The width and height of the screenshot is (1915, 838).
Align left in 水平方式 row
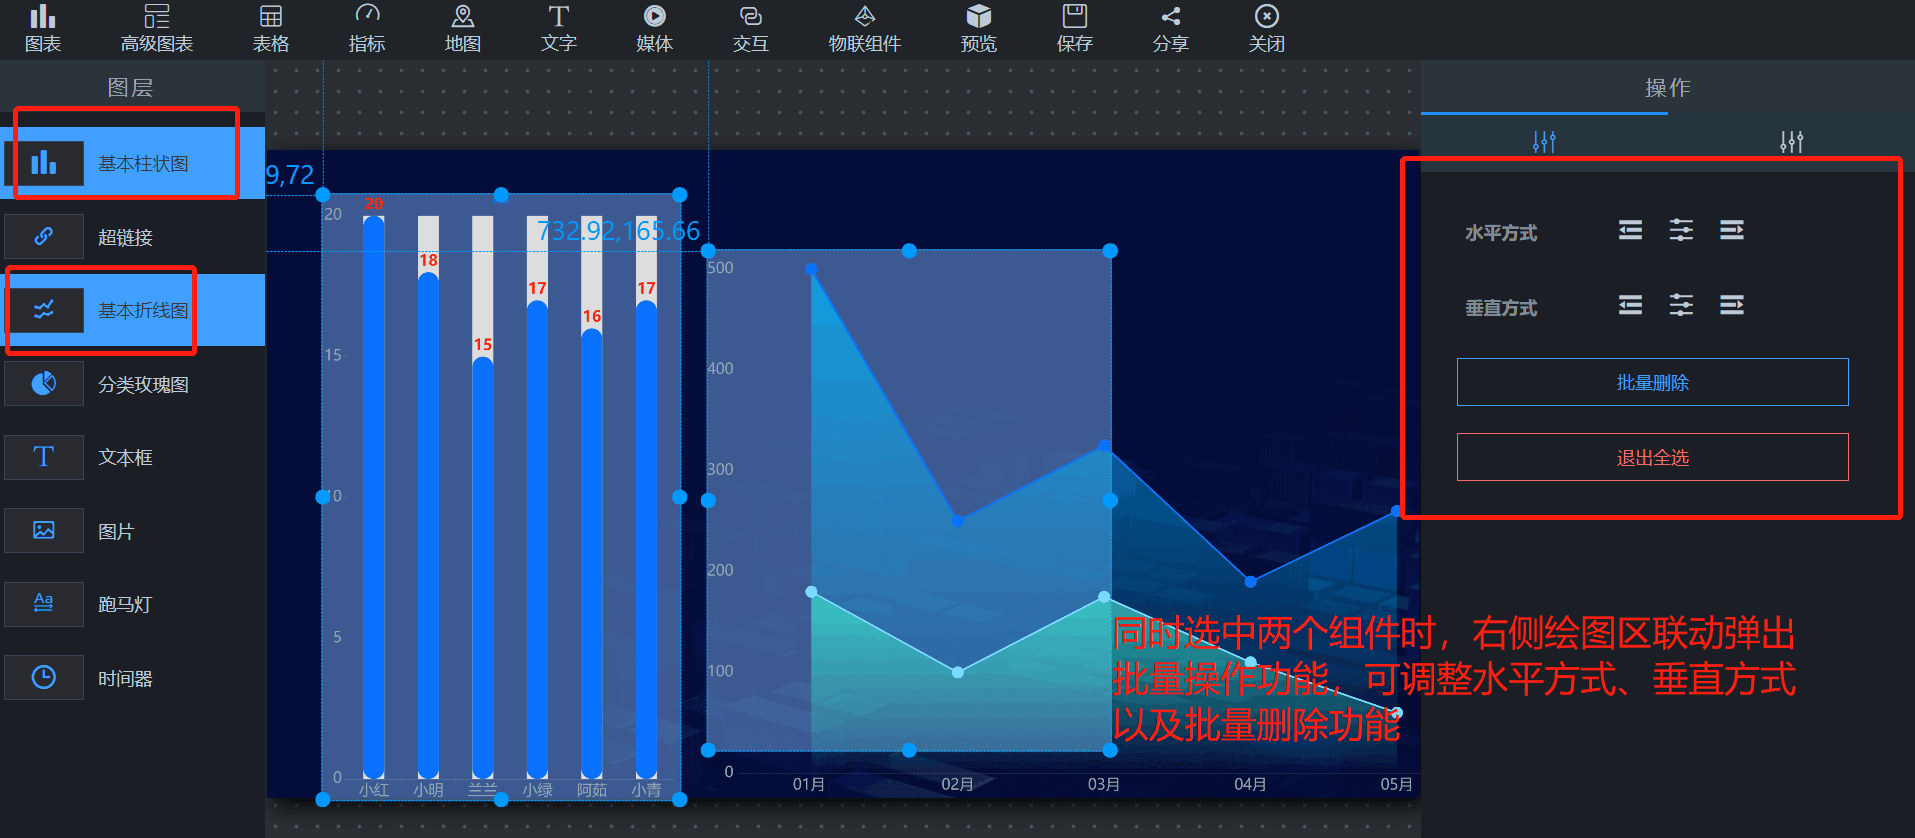pos(1630,231)
